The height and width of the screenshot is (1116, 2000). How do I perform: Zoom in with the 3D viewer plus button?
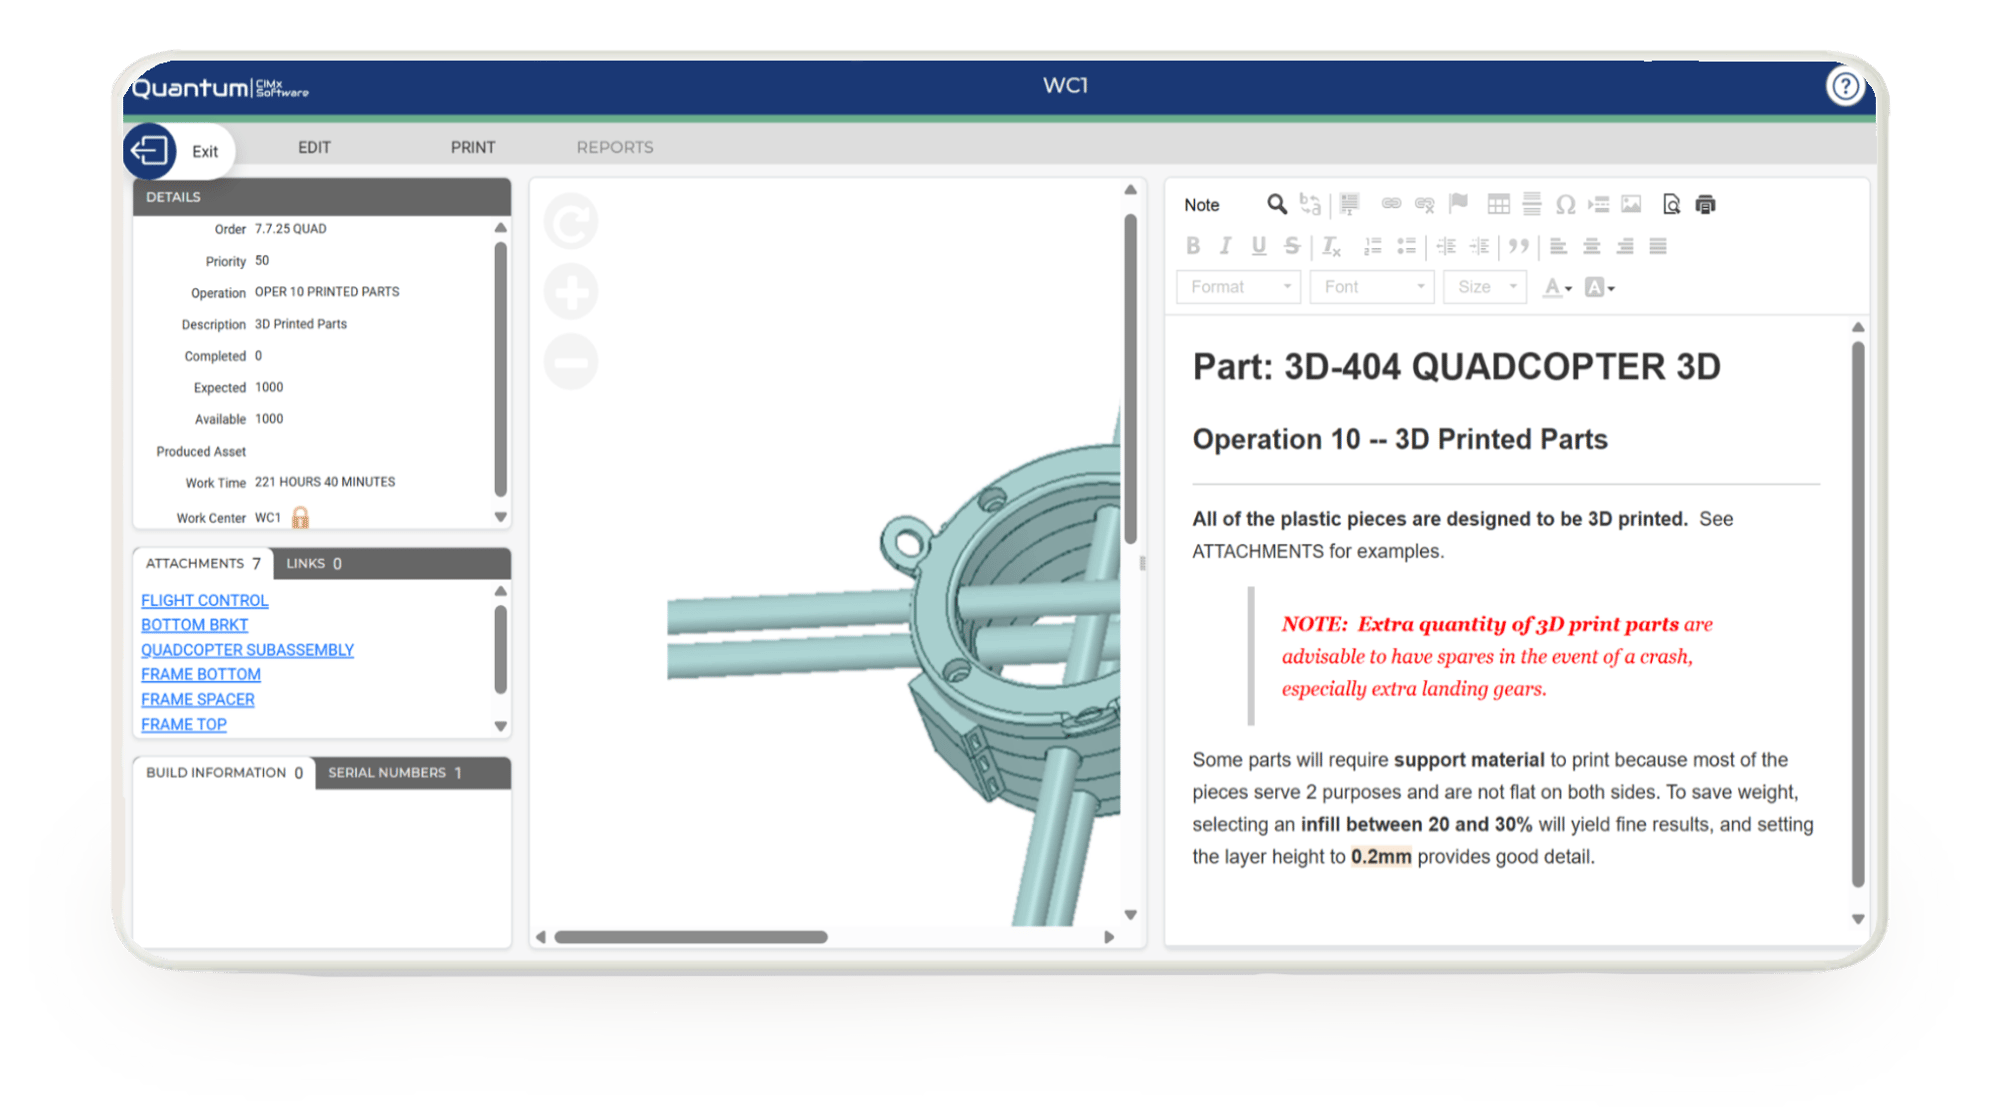[x=571, y=292]
